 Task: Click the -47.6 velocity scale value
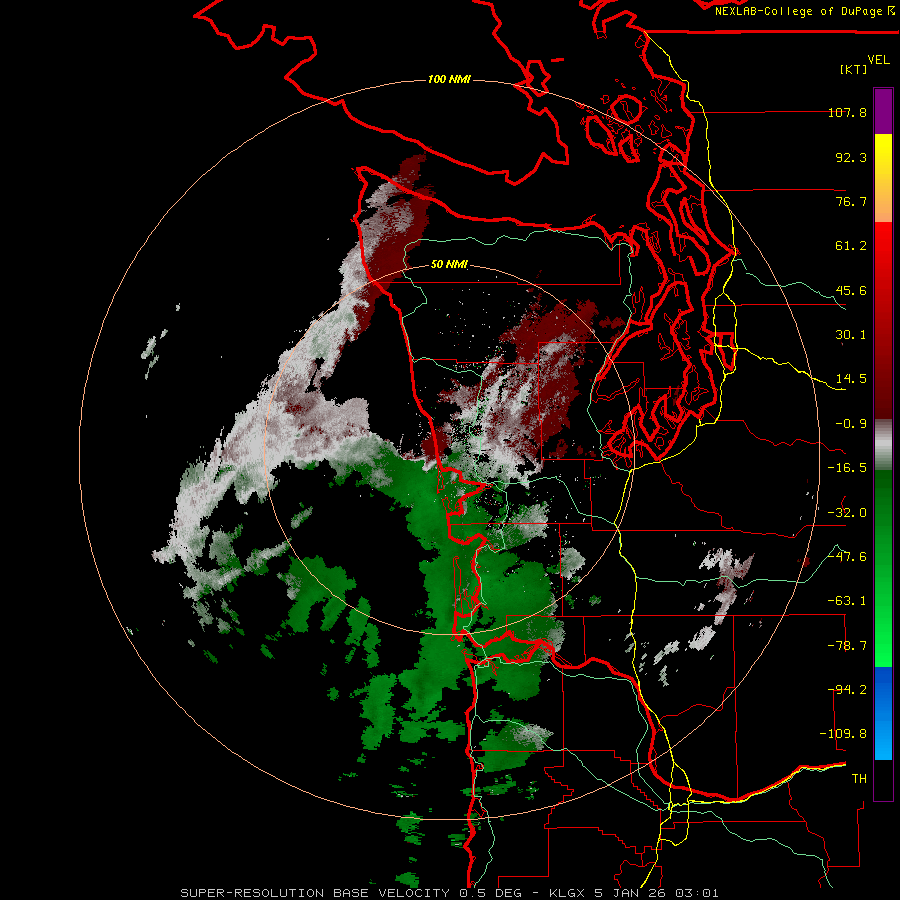[x=847, y=557]
